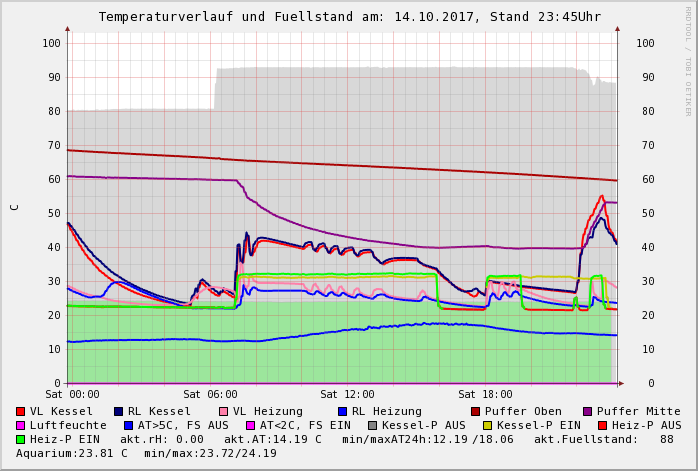The width and height of the screenshot is (698, 471).
Task: Select the magenta Luftfeuchte legend swatch
Action: pyautogui.click(x=21, y=425)
